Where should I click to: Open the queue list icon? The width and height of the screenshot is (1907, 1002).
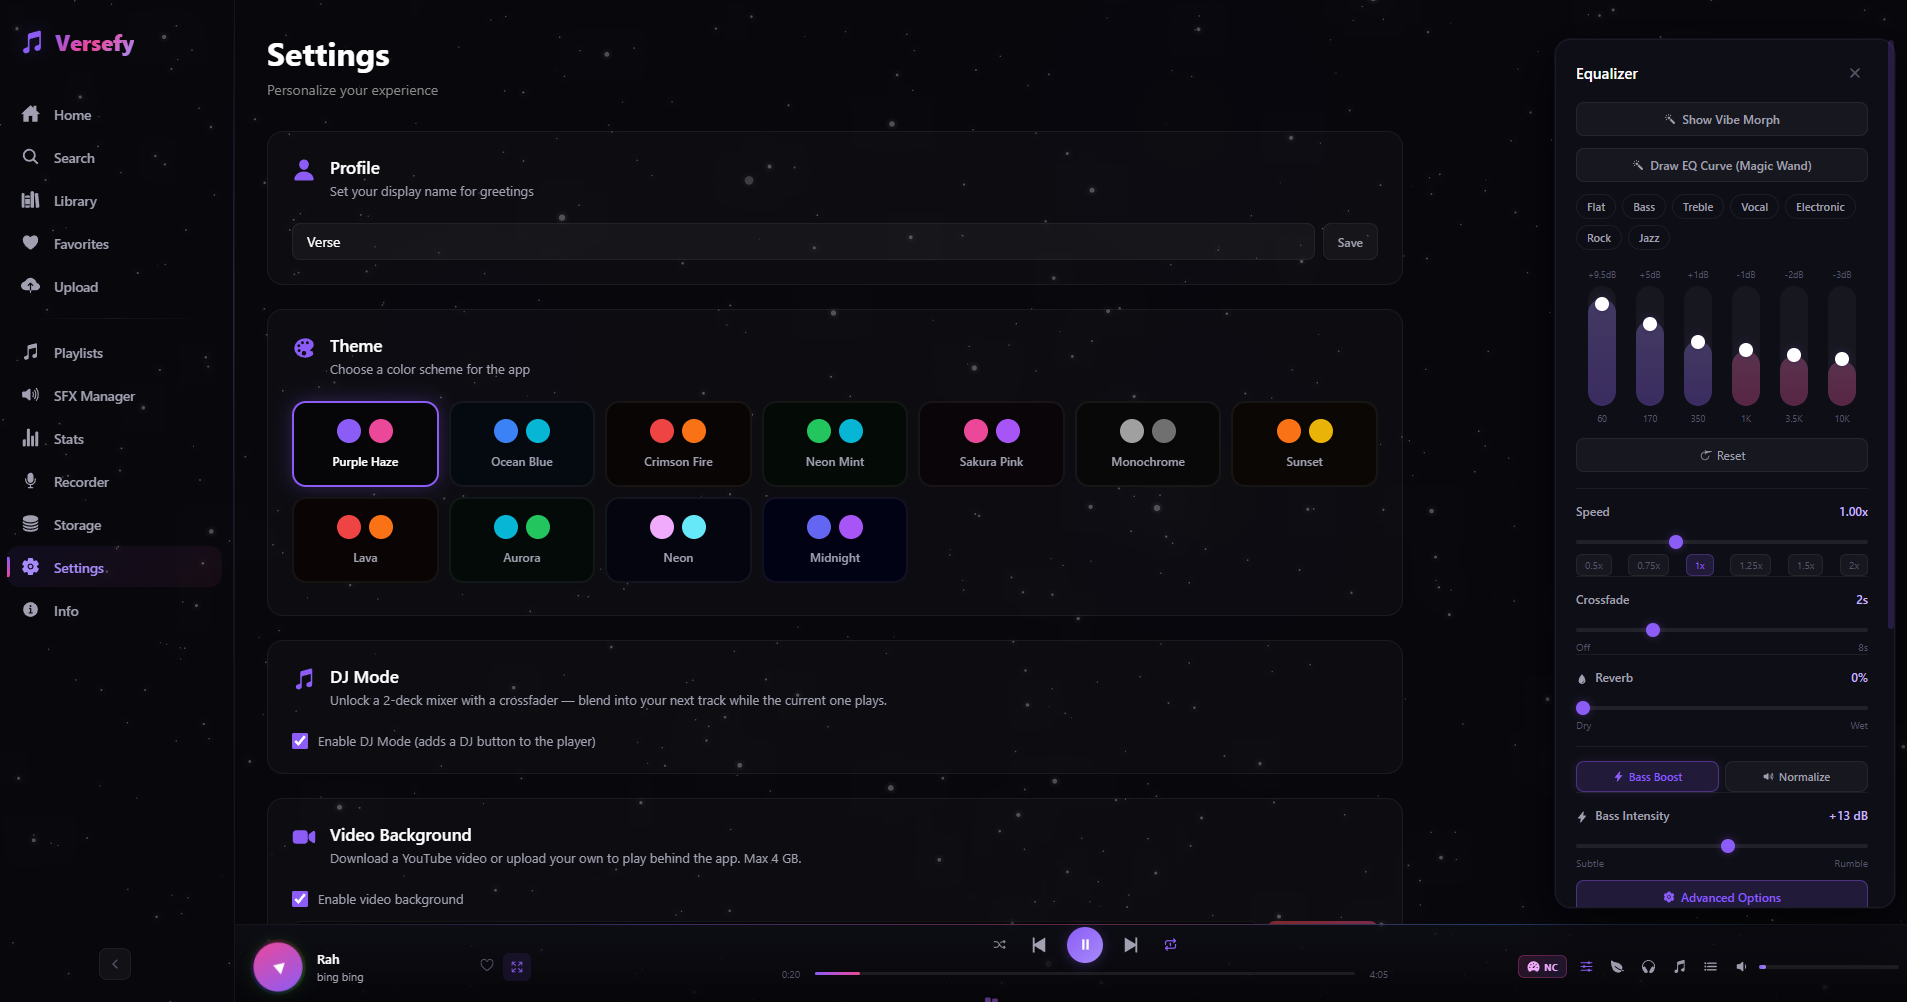click(x=1710, y=967)
